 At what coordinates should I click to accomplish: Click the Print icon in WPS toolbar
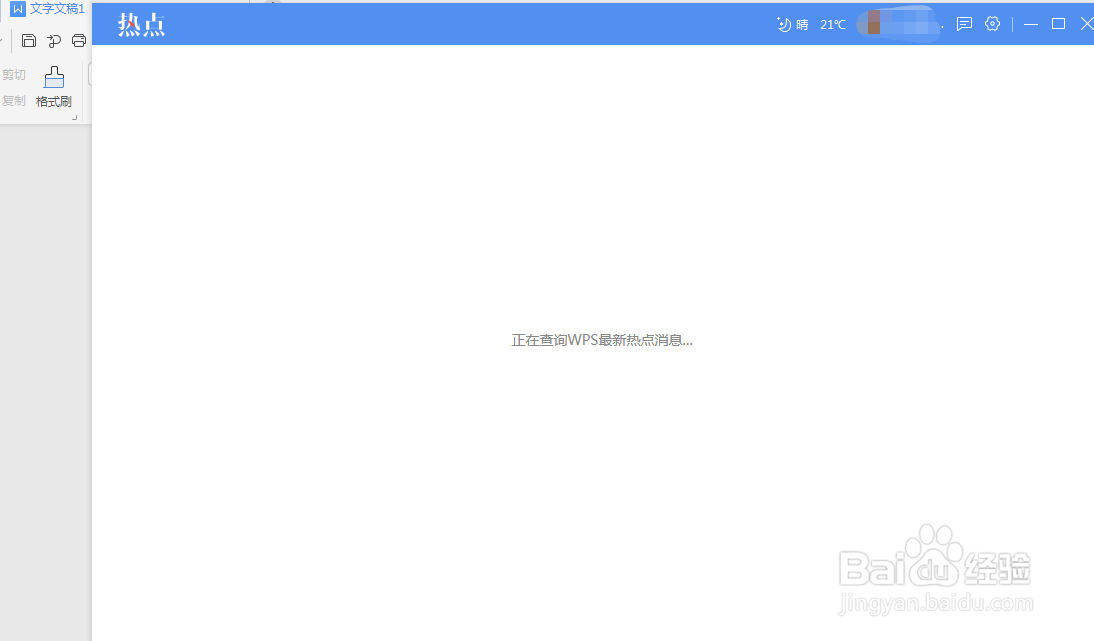79,40
